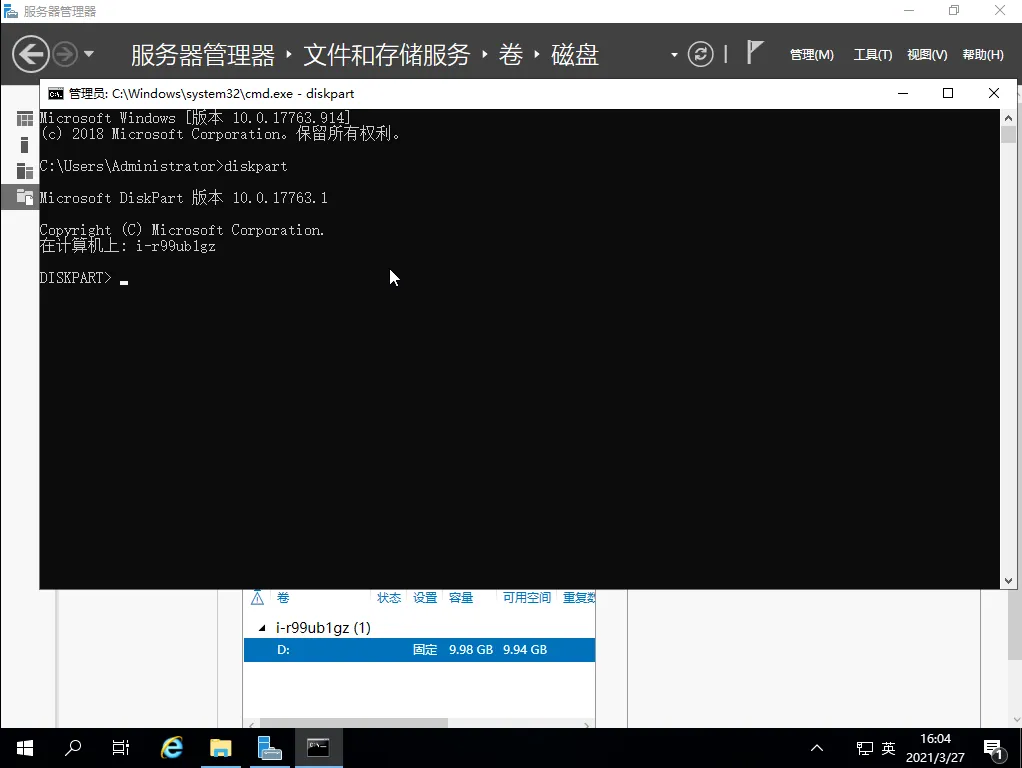
Task: Open the notifications flag
Action: pos(755,52)
